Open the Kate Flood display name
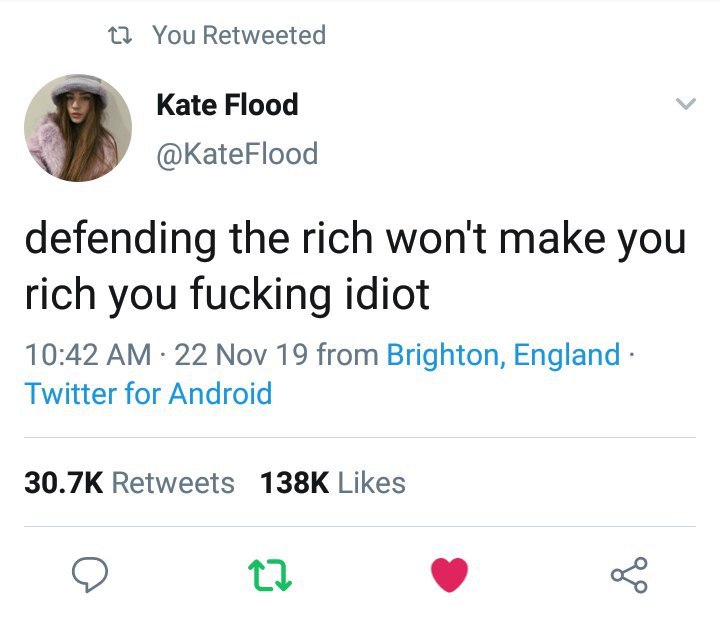This screenshot has width=720, height=619. pos(227,104)
